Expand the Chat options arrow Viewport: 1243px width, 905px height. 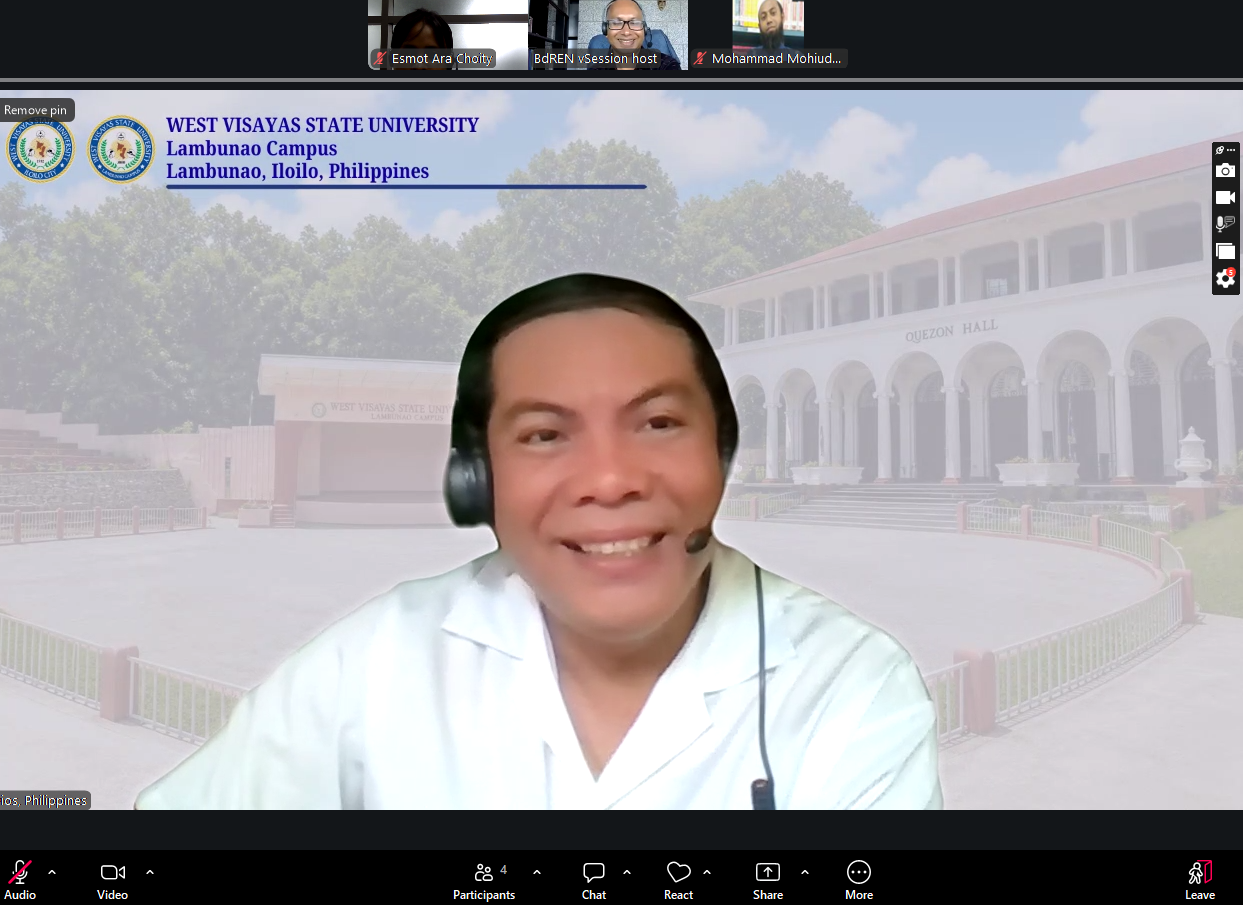click(x=627, y=872)
